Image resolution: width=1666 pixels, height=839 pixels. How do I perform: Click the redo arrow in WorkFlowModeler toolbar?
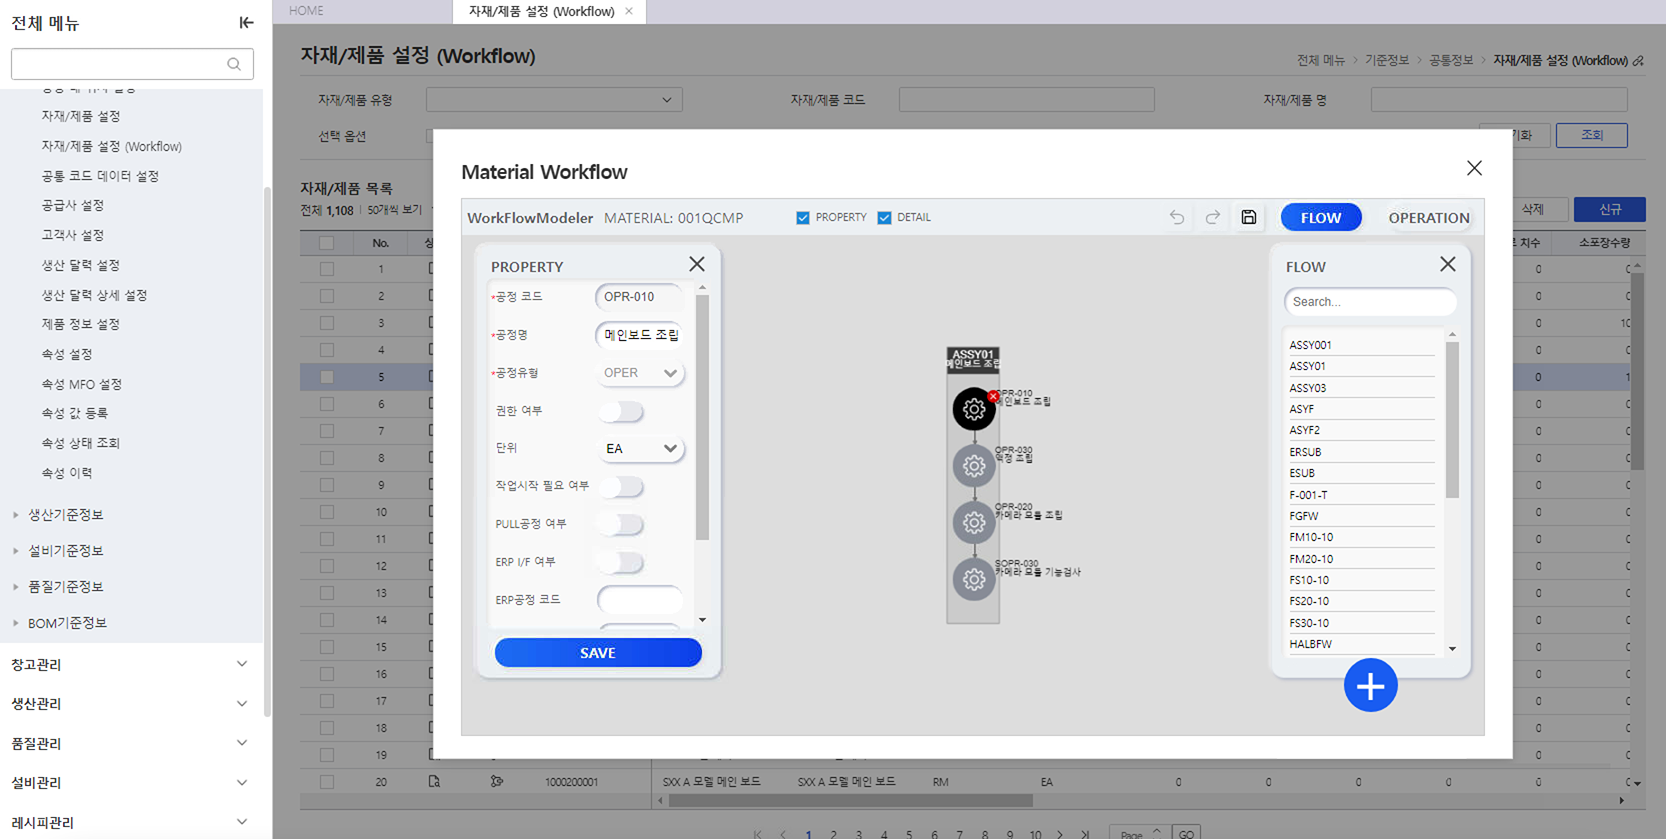(x=1212, y=217)
